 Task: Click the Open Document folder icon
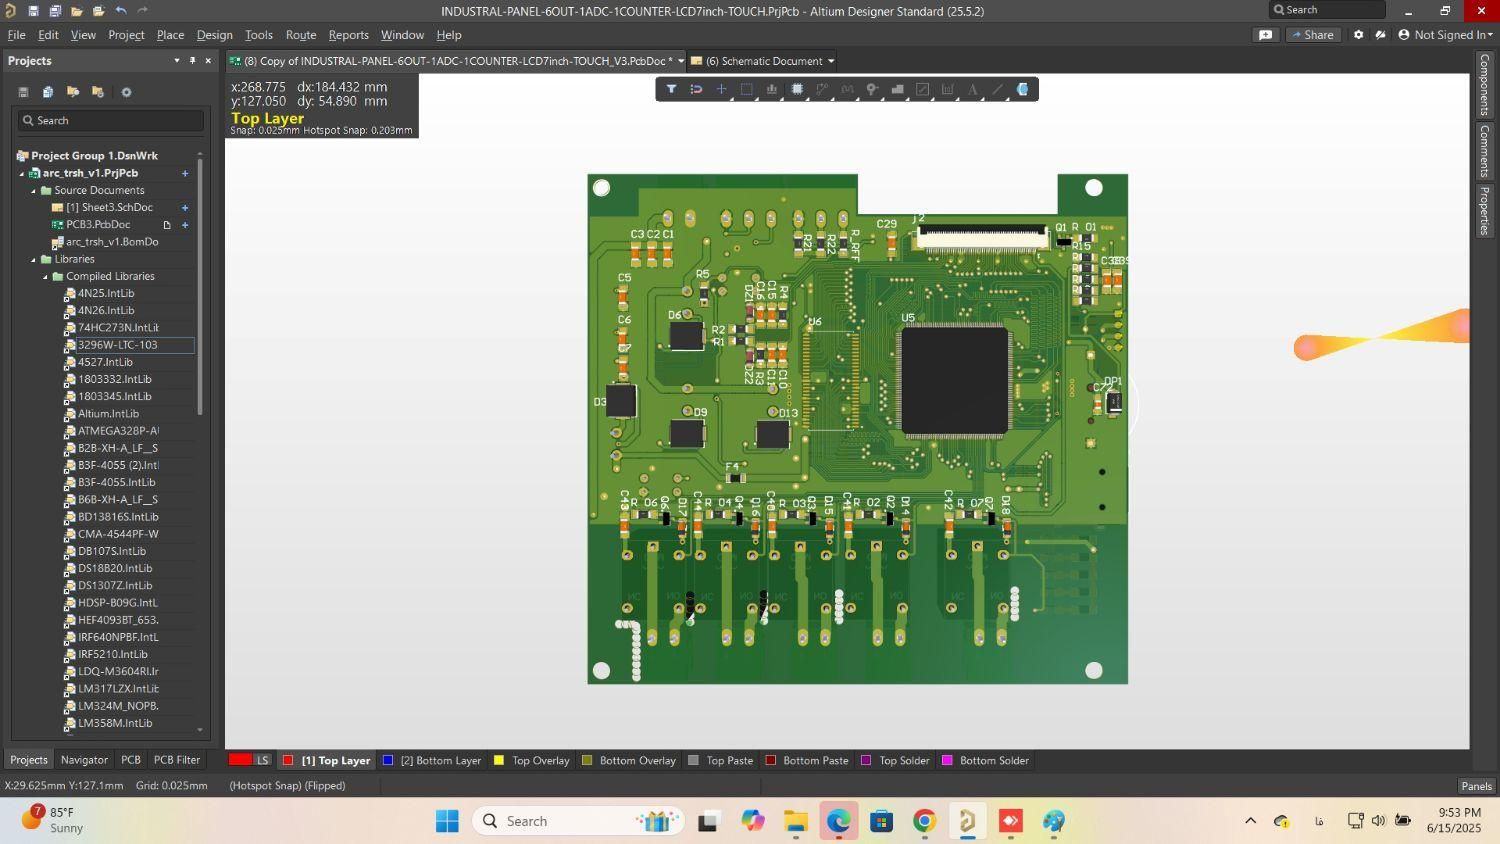(76, 10)
